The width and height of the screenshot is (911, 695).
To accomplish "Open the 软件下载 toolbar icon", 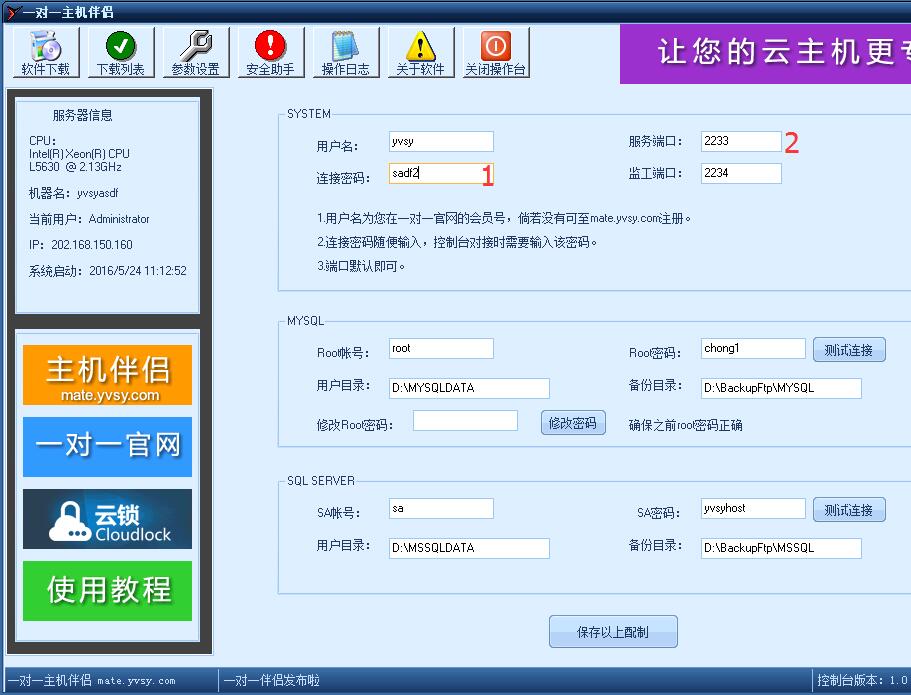I will tap(46, 53).
